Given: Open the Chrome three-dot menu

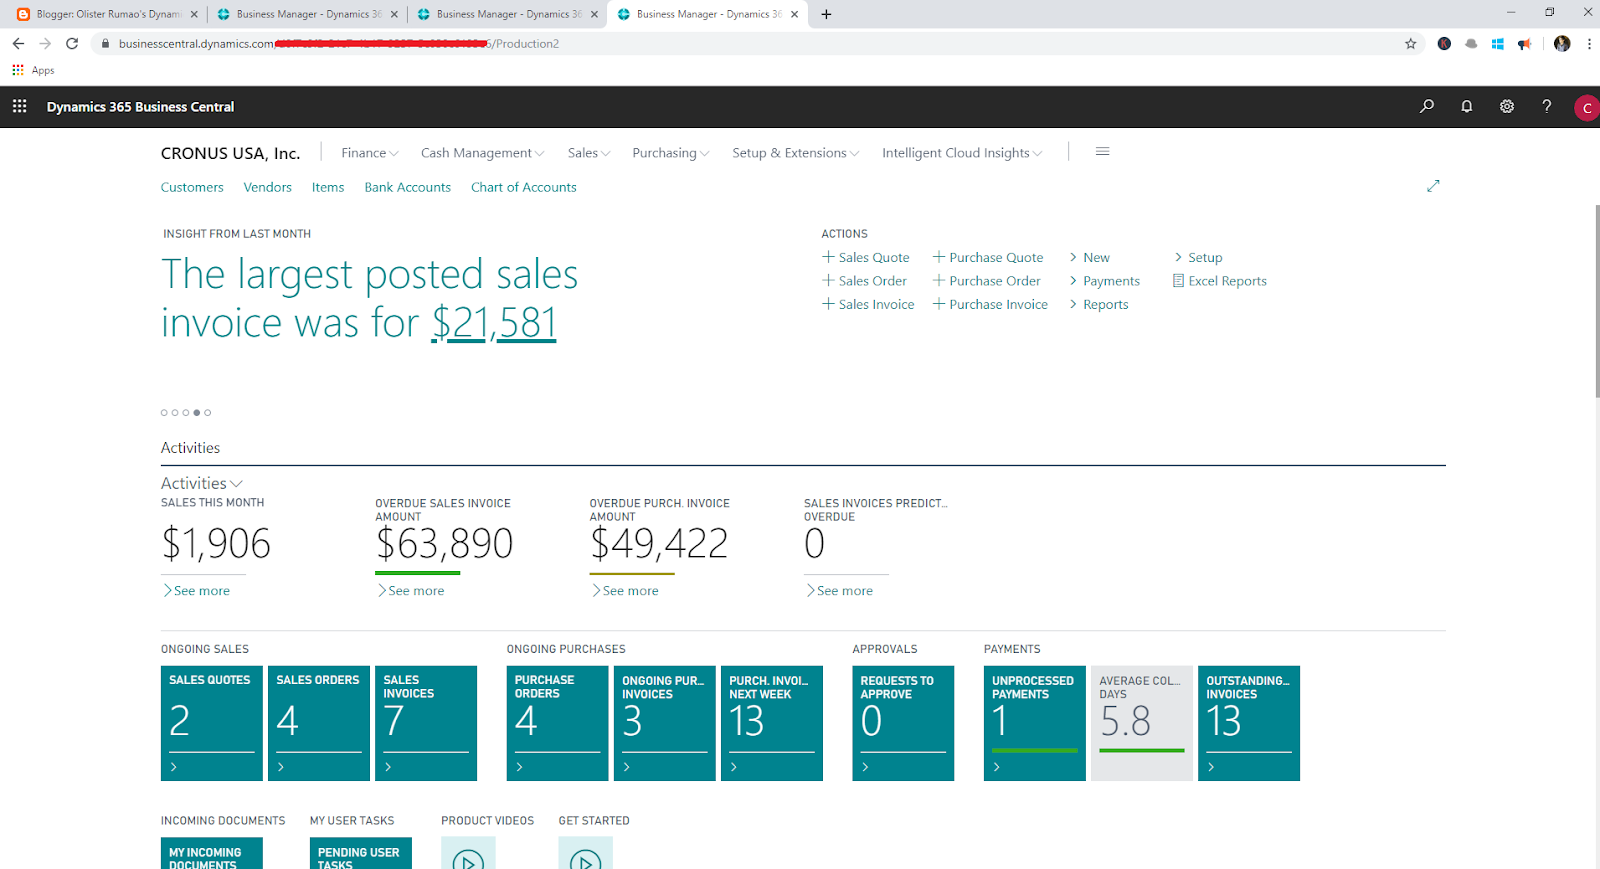Looking at the screenshot, I should click(1589, 43).
